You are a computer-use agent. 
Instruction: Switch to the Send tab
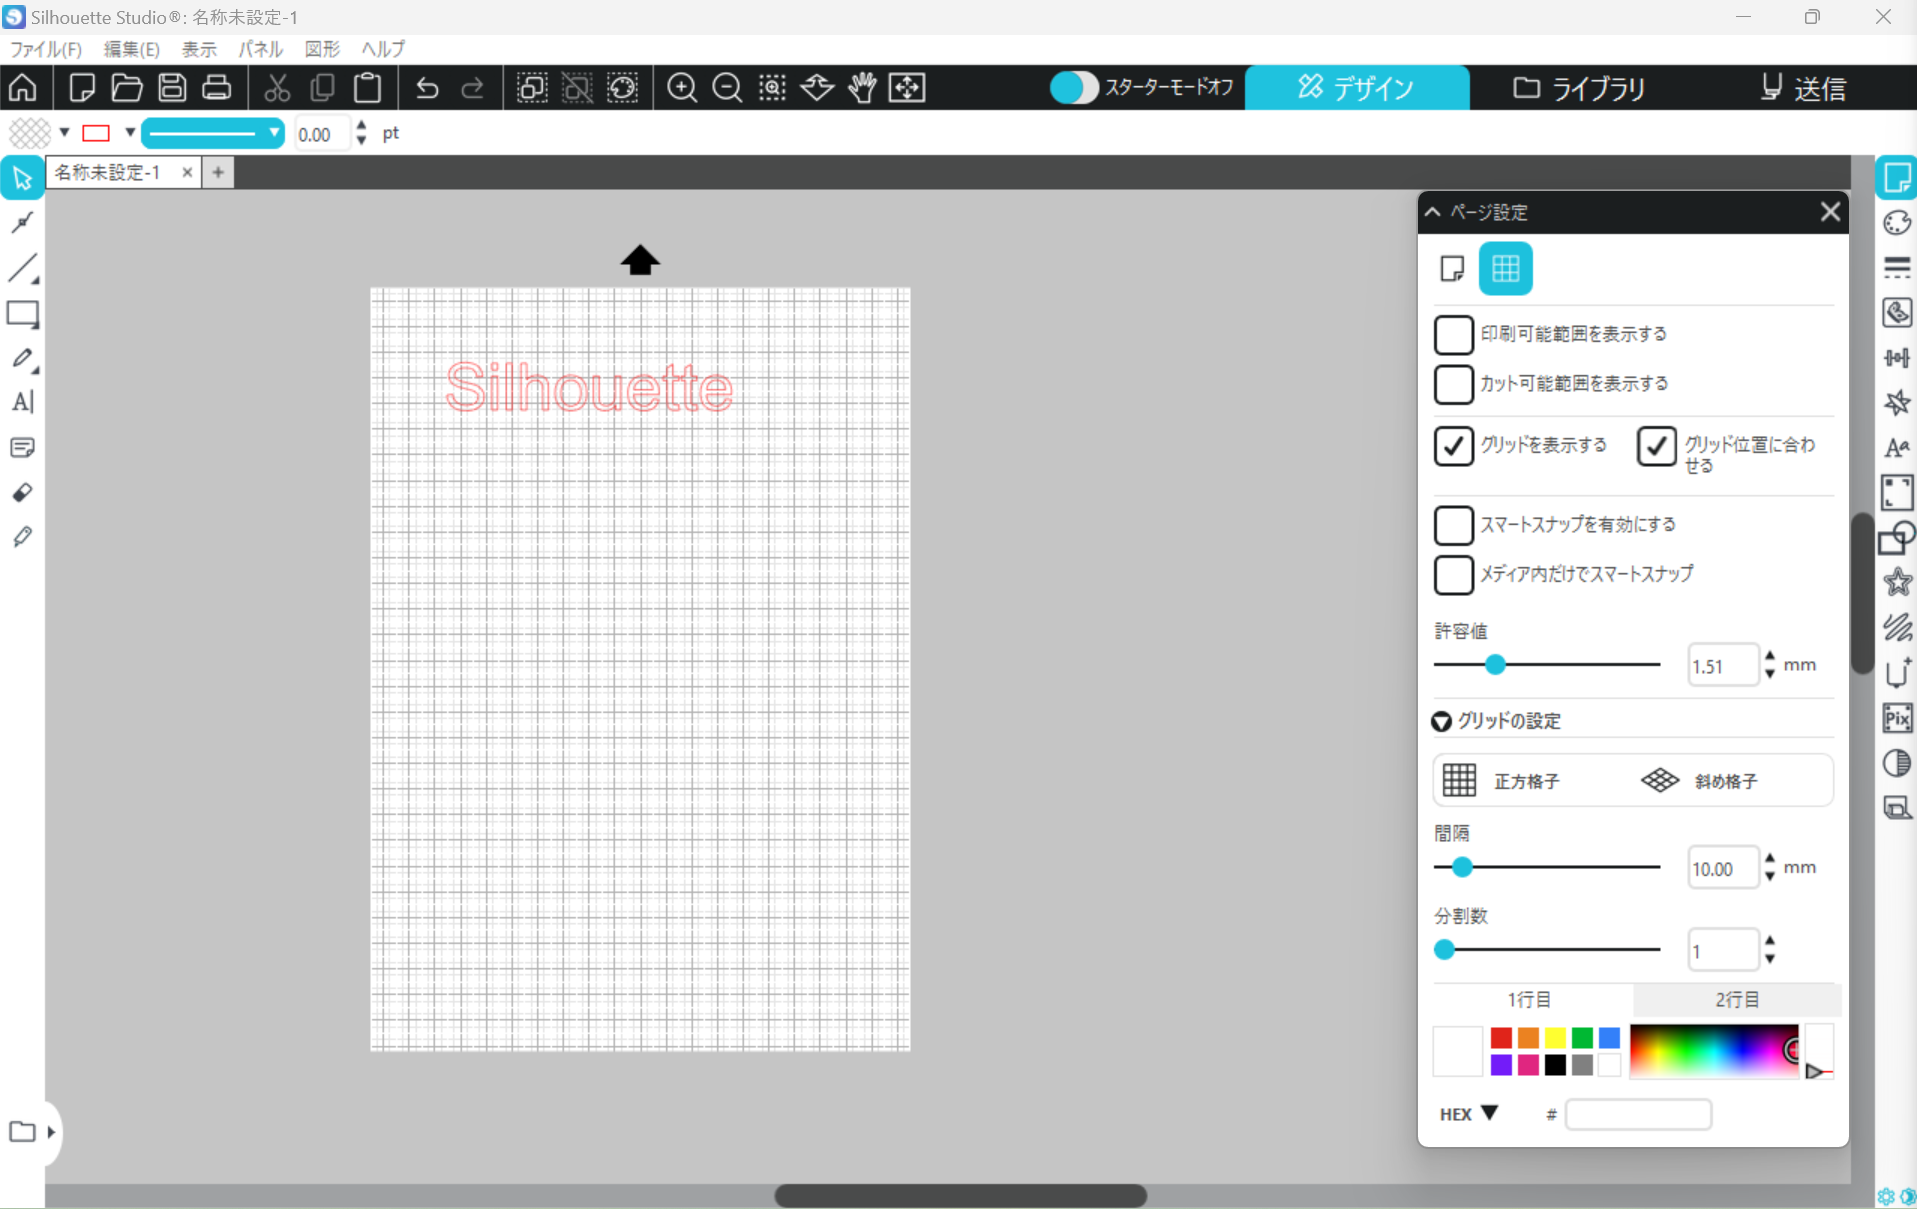coord(1803,88)
